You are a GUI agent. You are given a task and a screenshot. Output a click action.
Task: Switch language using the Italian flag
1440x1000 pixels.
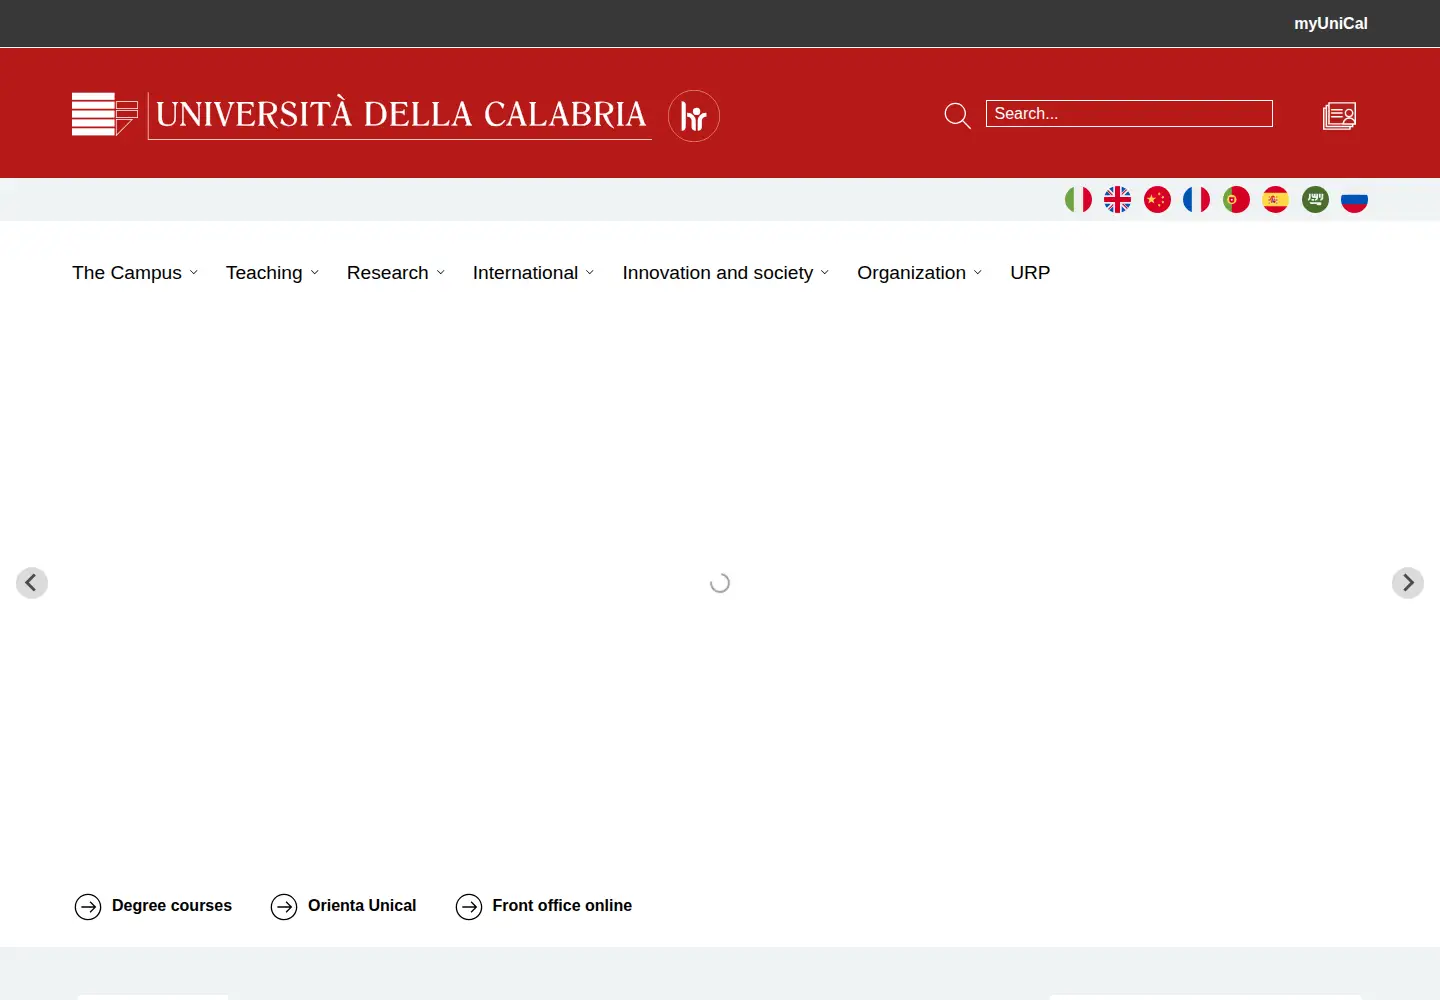pyautogui.click(x=1078, y=200)
